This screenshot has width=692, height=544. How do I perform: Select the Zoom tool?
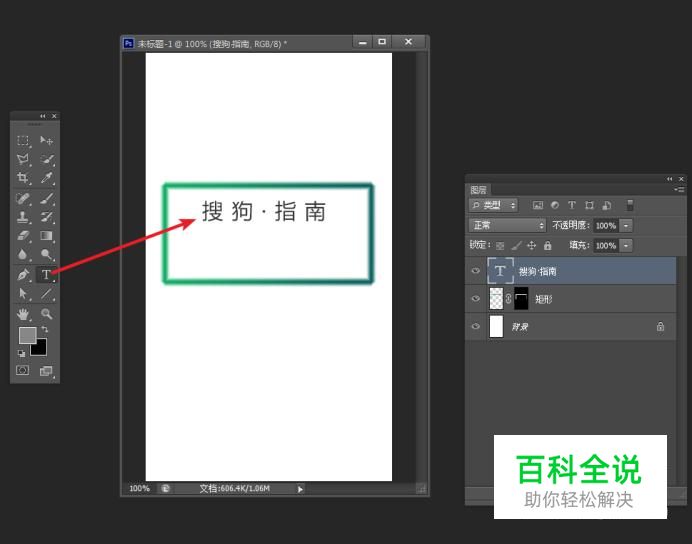click(x=46, y=314)
